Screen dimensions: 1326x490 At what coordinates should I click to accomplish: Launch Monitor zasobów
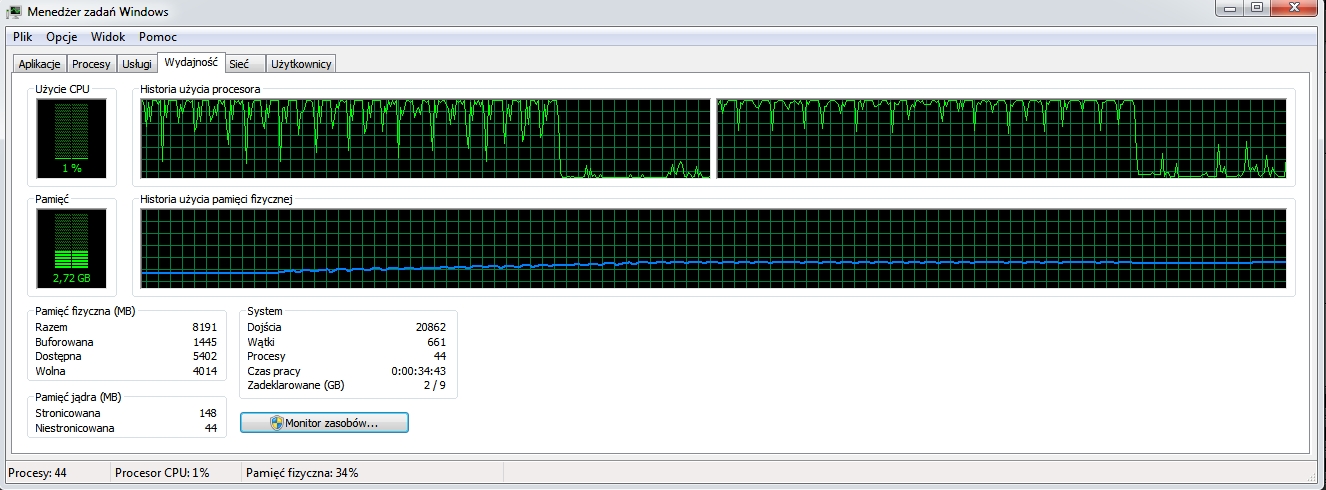click(324, 423)
